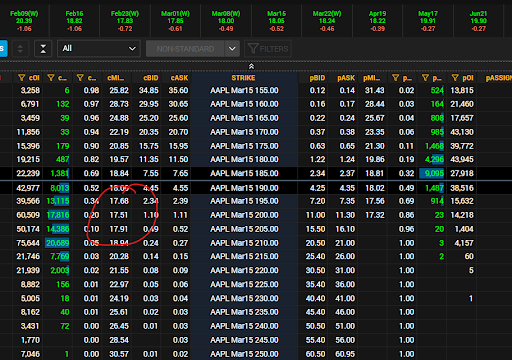Viewport: 512px width, 360px height.
Task: Click call ask 1.11 at 200 strike
Action: tap(180, 215)
